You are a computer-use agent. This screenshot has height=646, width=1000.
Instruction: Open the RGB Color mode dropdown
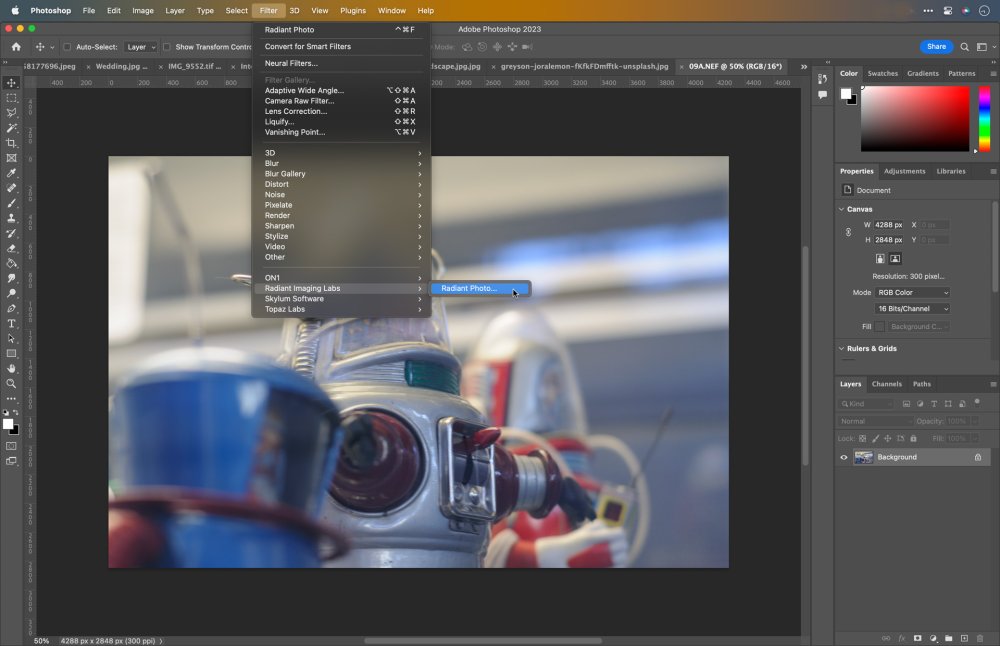[913, 293]
